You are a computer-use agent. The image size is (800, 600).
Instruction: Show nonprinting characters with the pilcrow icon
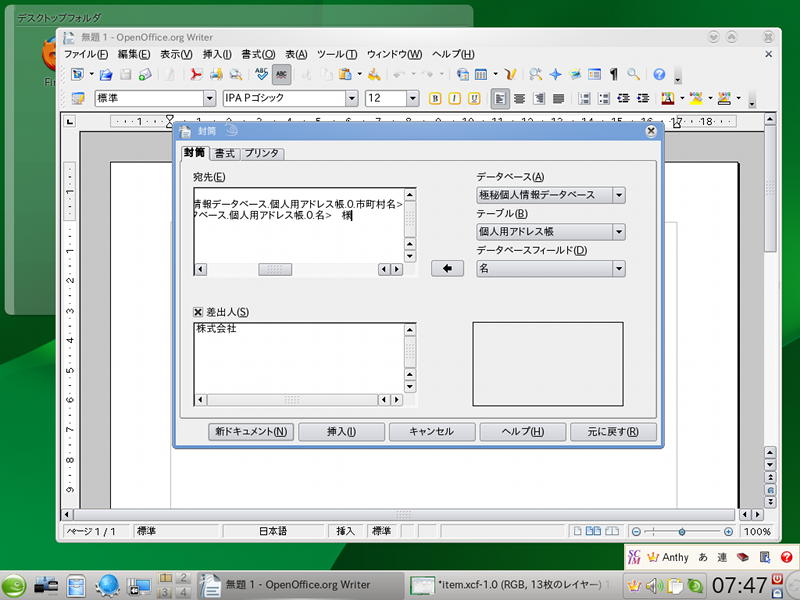pyautogui.click(x=614, y=74)
